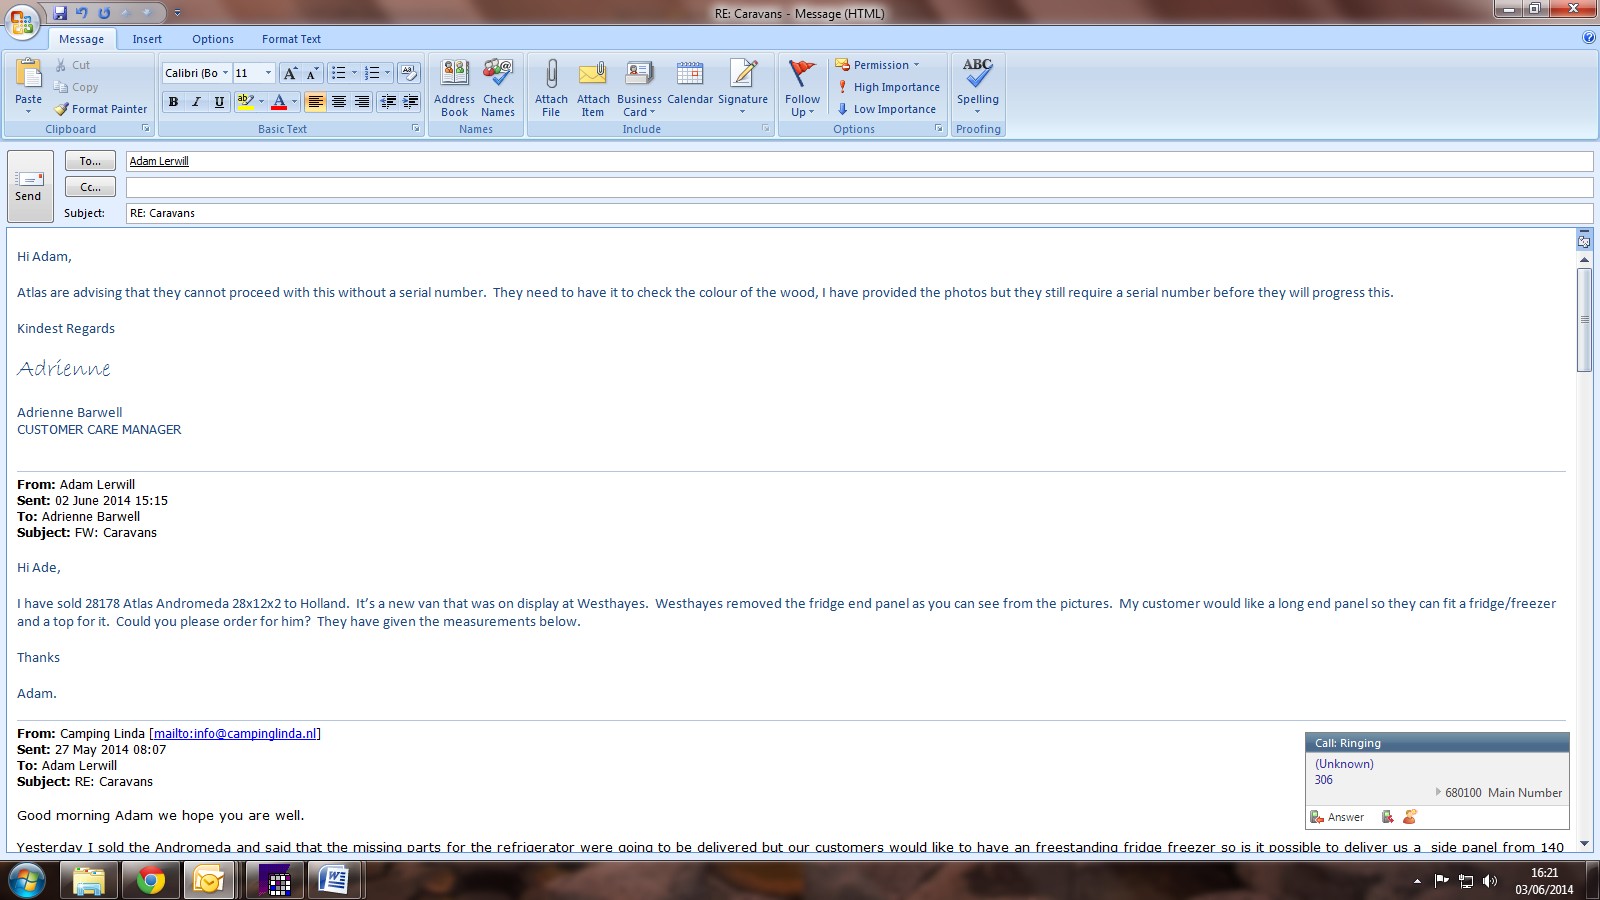Center the paragraph text
The width and height of the screenshot is (1600, 900).
(x=338, y=101)
